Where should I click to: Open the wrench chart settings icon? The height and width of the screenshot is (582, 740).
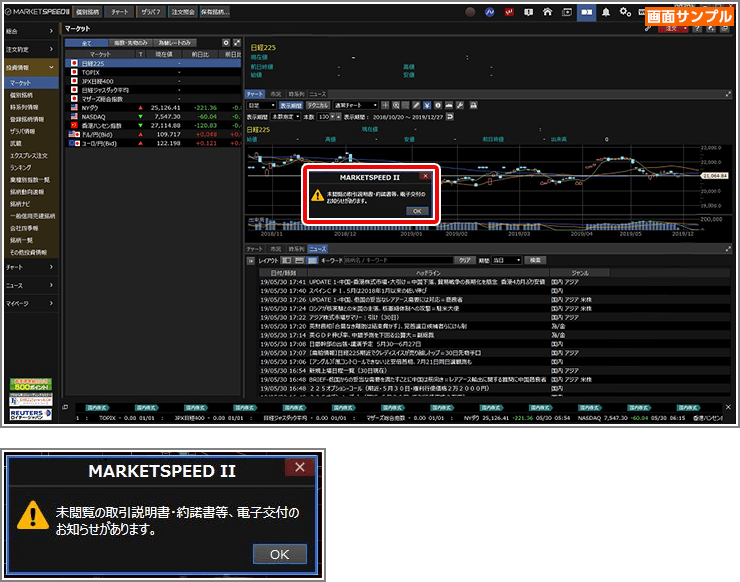[460, 105]
